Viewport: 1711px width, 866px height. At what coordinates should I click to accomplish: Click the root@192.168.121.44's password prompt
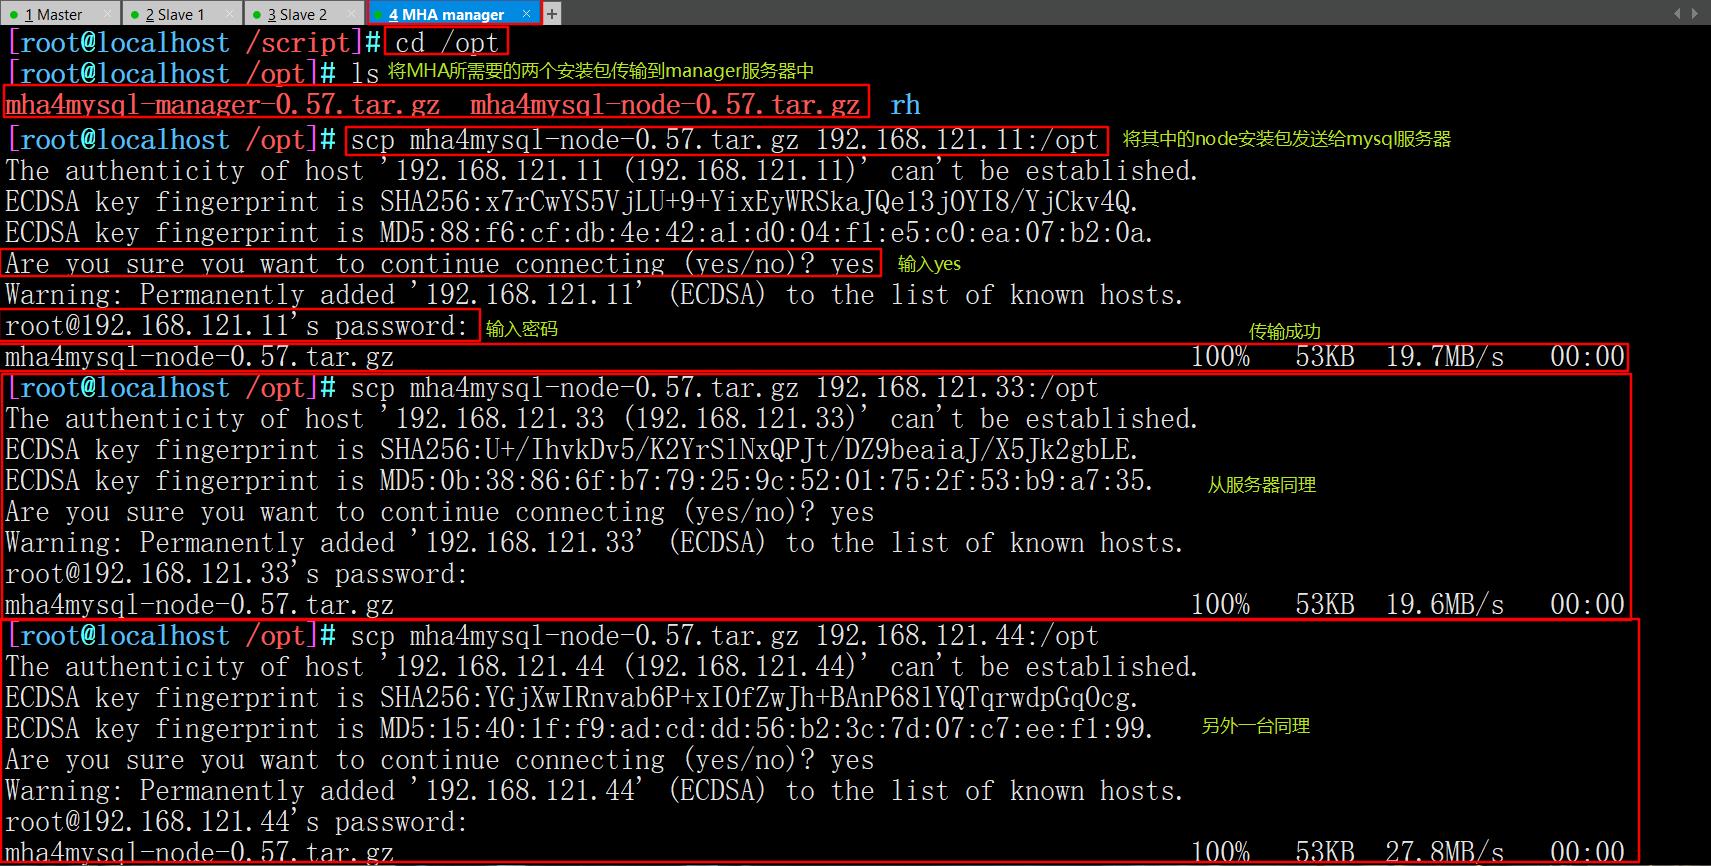tap(237, 822)
